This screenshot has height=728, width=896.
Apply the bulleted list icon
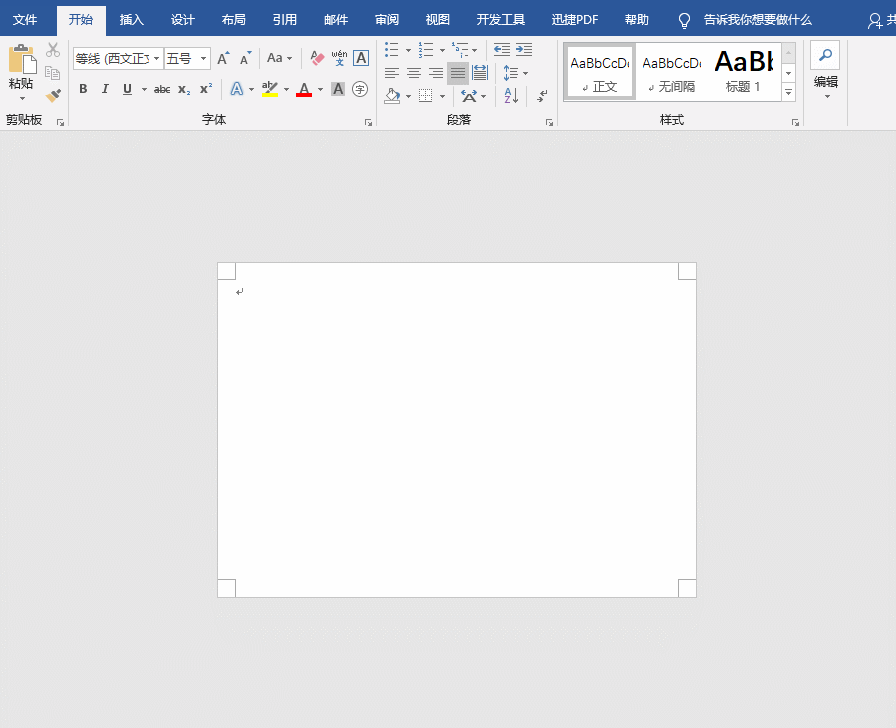[391, 50]
